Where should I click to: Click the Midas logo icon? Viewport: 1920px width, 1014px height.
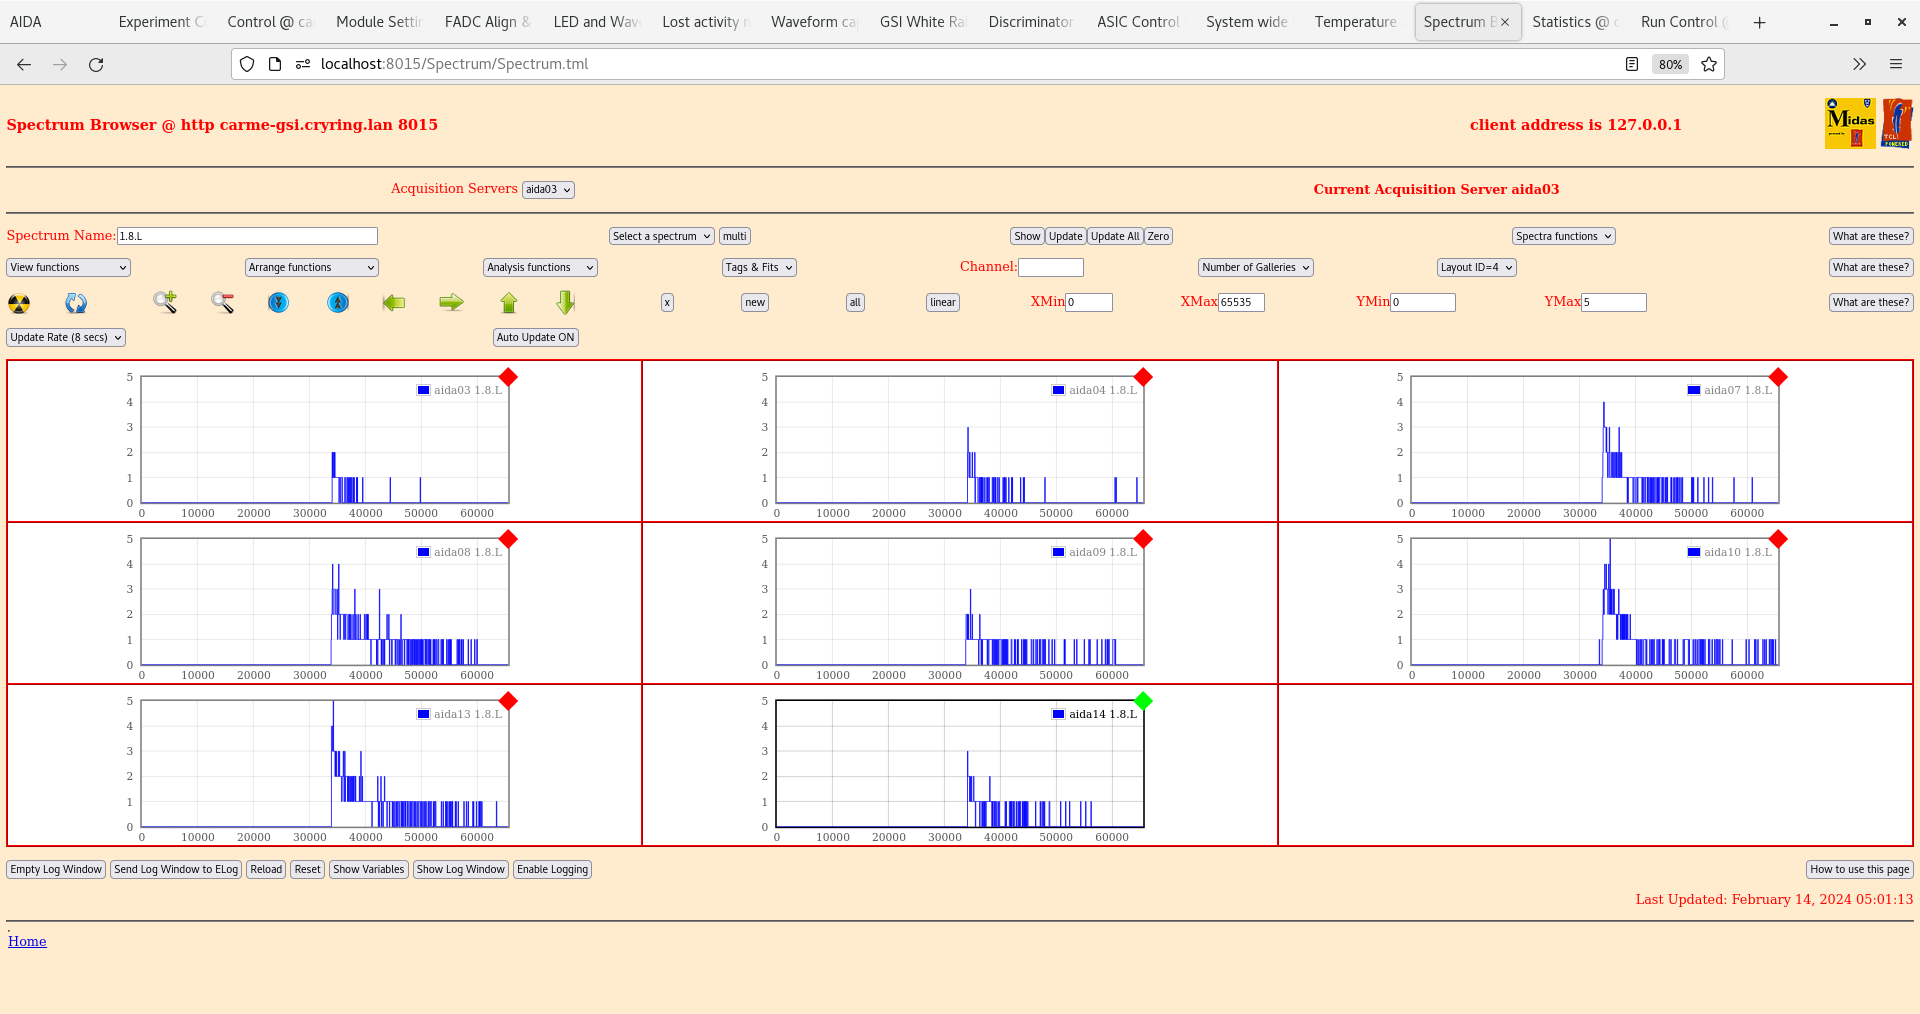[1849, 122]
